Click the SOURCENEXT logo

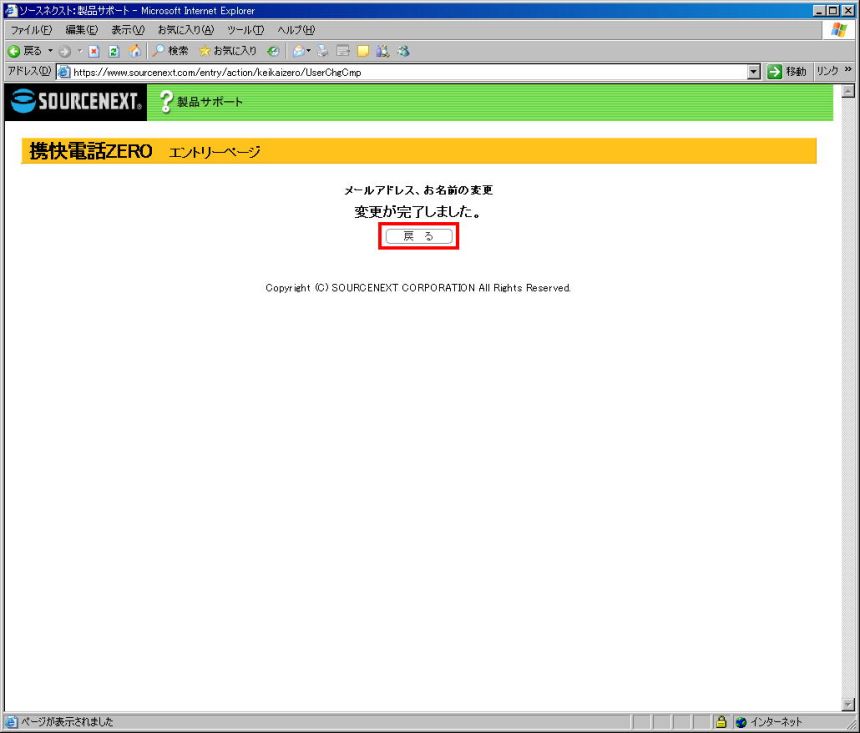76,102
